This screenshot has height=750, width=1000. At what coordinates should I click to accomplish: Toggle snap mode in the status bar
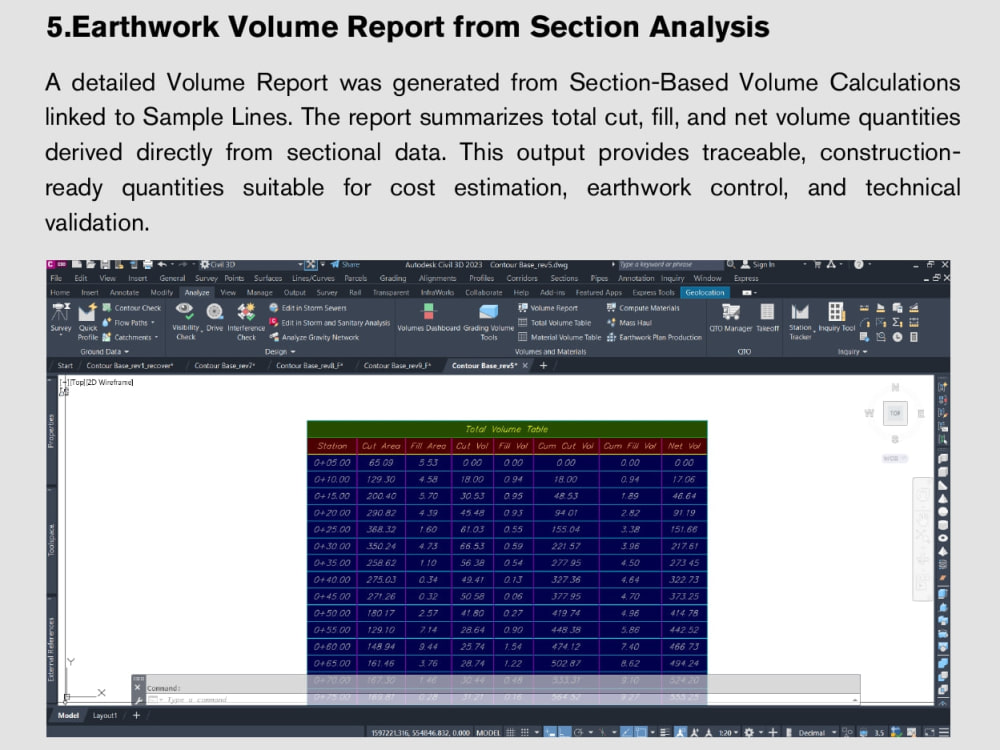click(525, 732)
